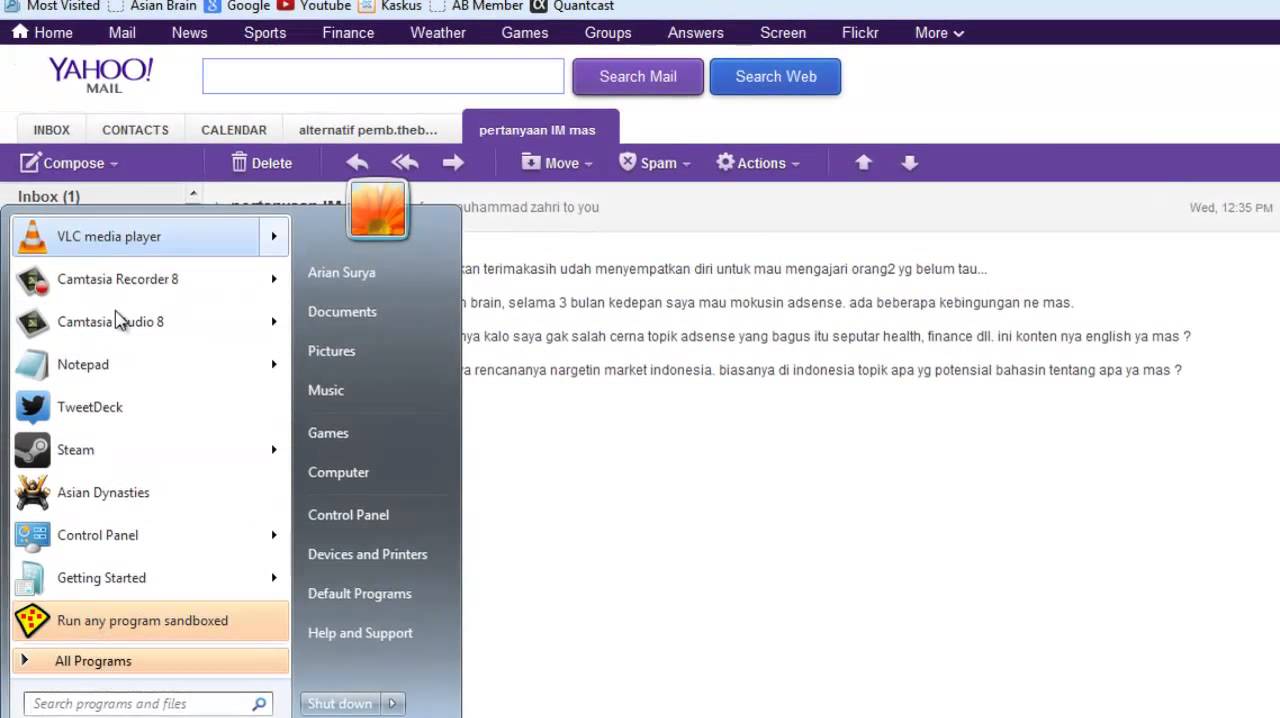Click the Home icon in Yahoo bar
This screenshot has height=718, width=1280.
tap(20, 32)
